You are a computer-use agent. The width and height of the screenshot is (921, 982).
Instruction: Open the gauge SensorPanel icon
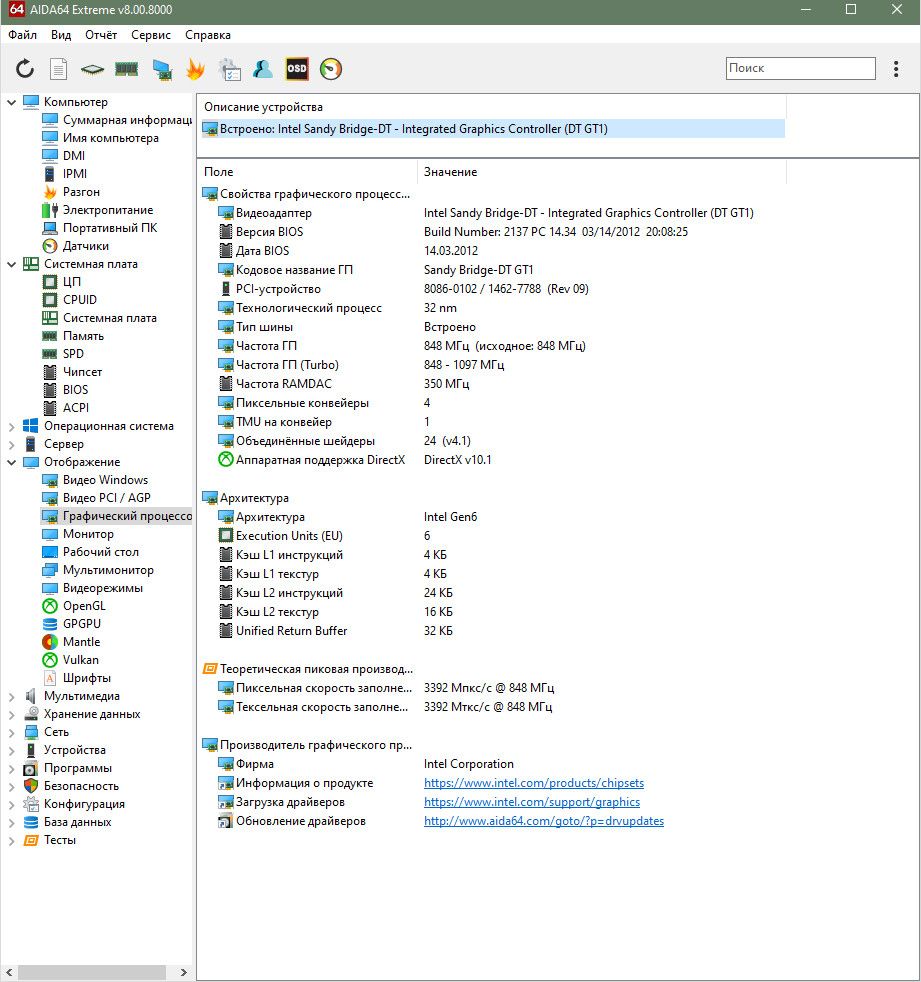pos(331,68)
